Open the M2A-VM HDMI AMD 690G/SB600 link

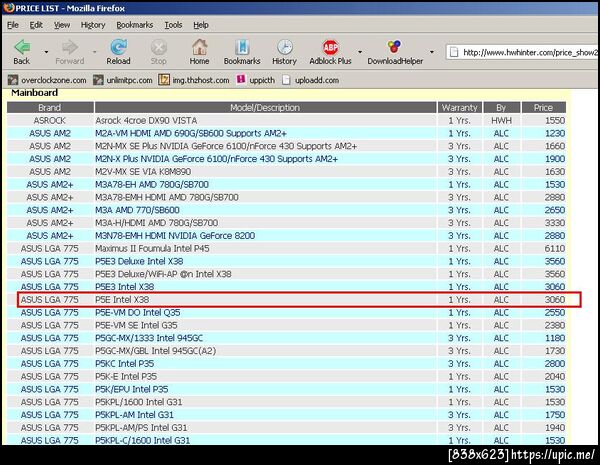point(191,133)
